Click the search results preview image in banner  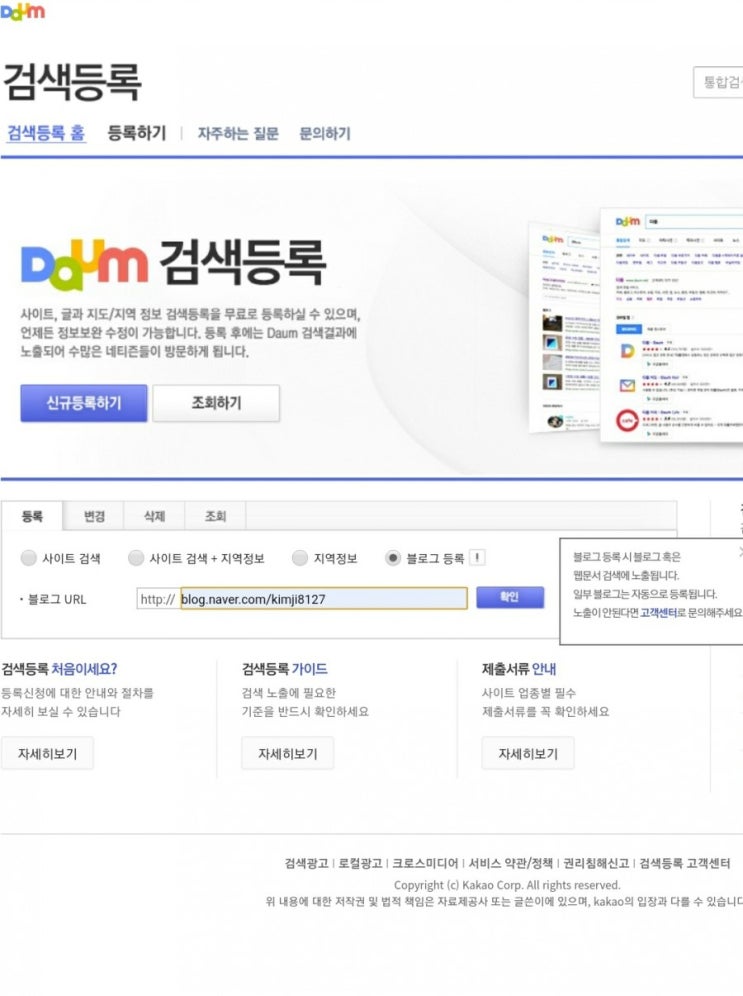(636, 324)
